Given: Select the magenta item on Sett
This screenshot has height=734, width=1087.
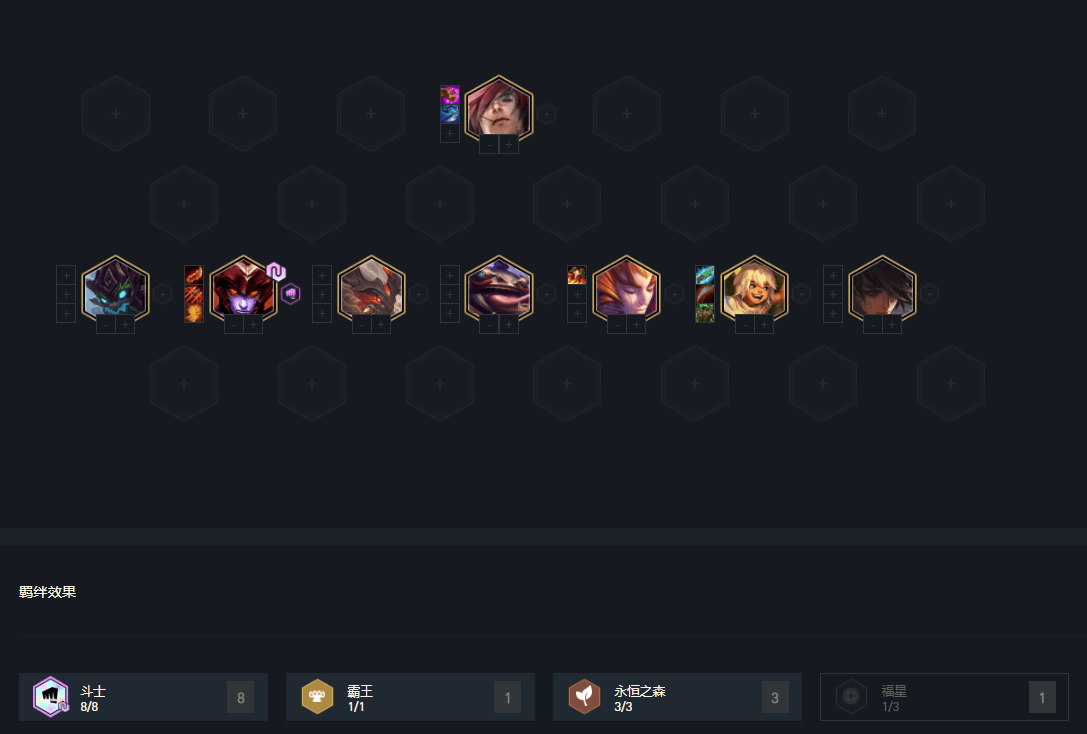Looking at the screenshot, I should pos(450,95).
